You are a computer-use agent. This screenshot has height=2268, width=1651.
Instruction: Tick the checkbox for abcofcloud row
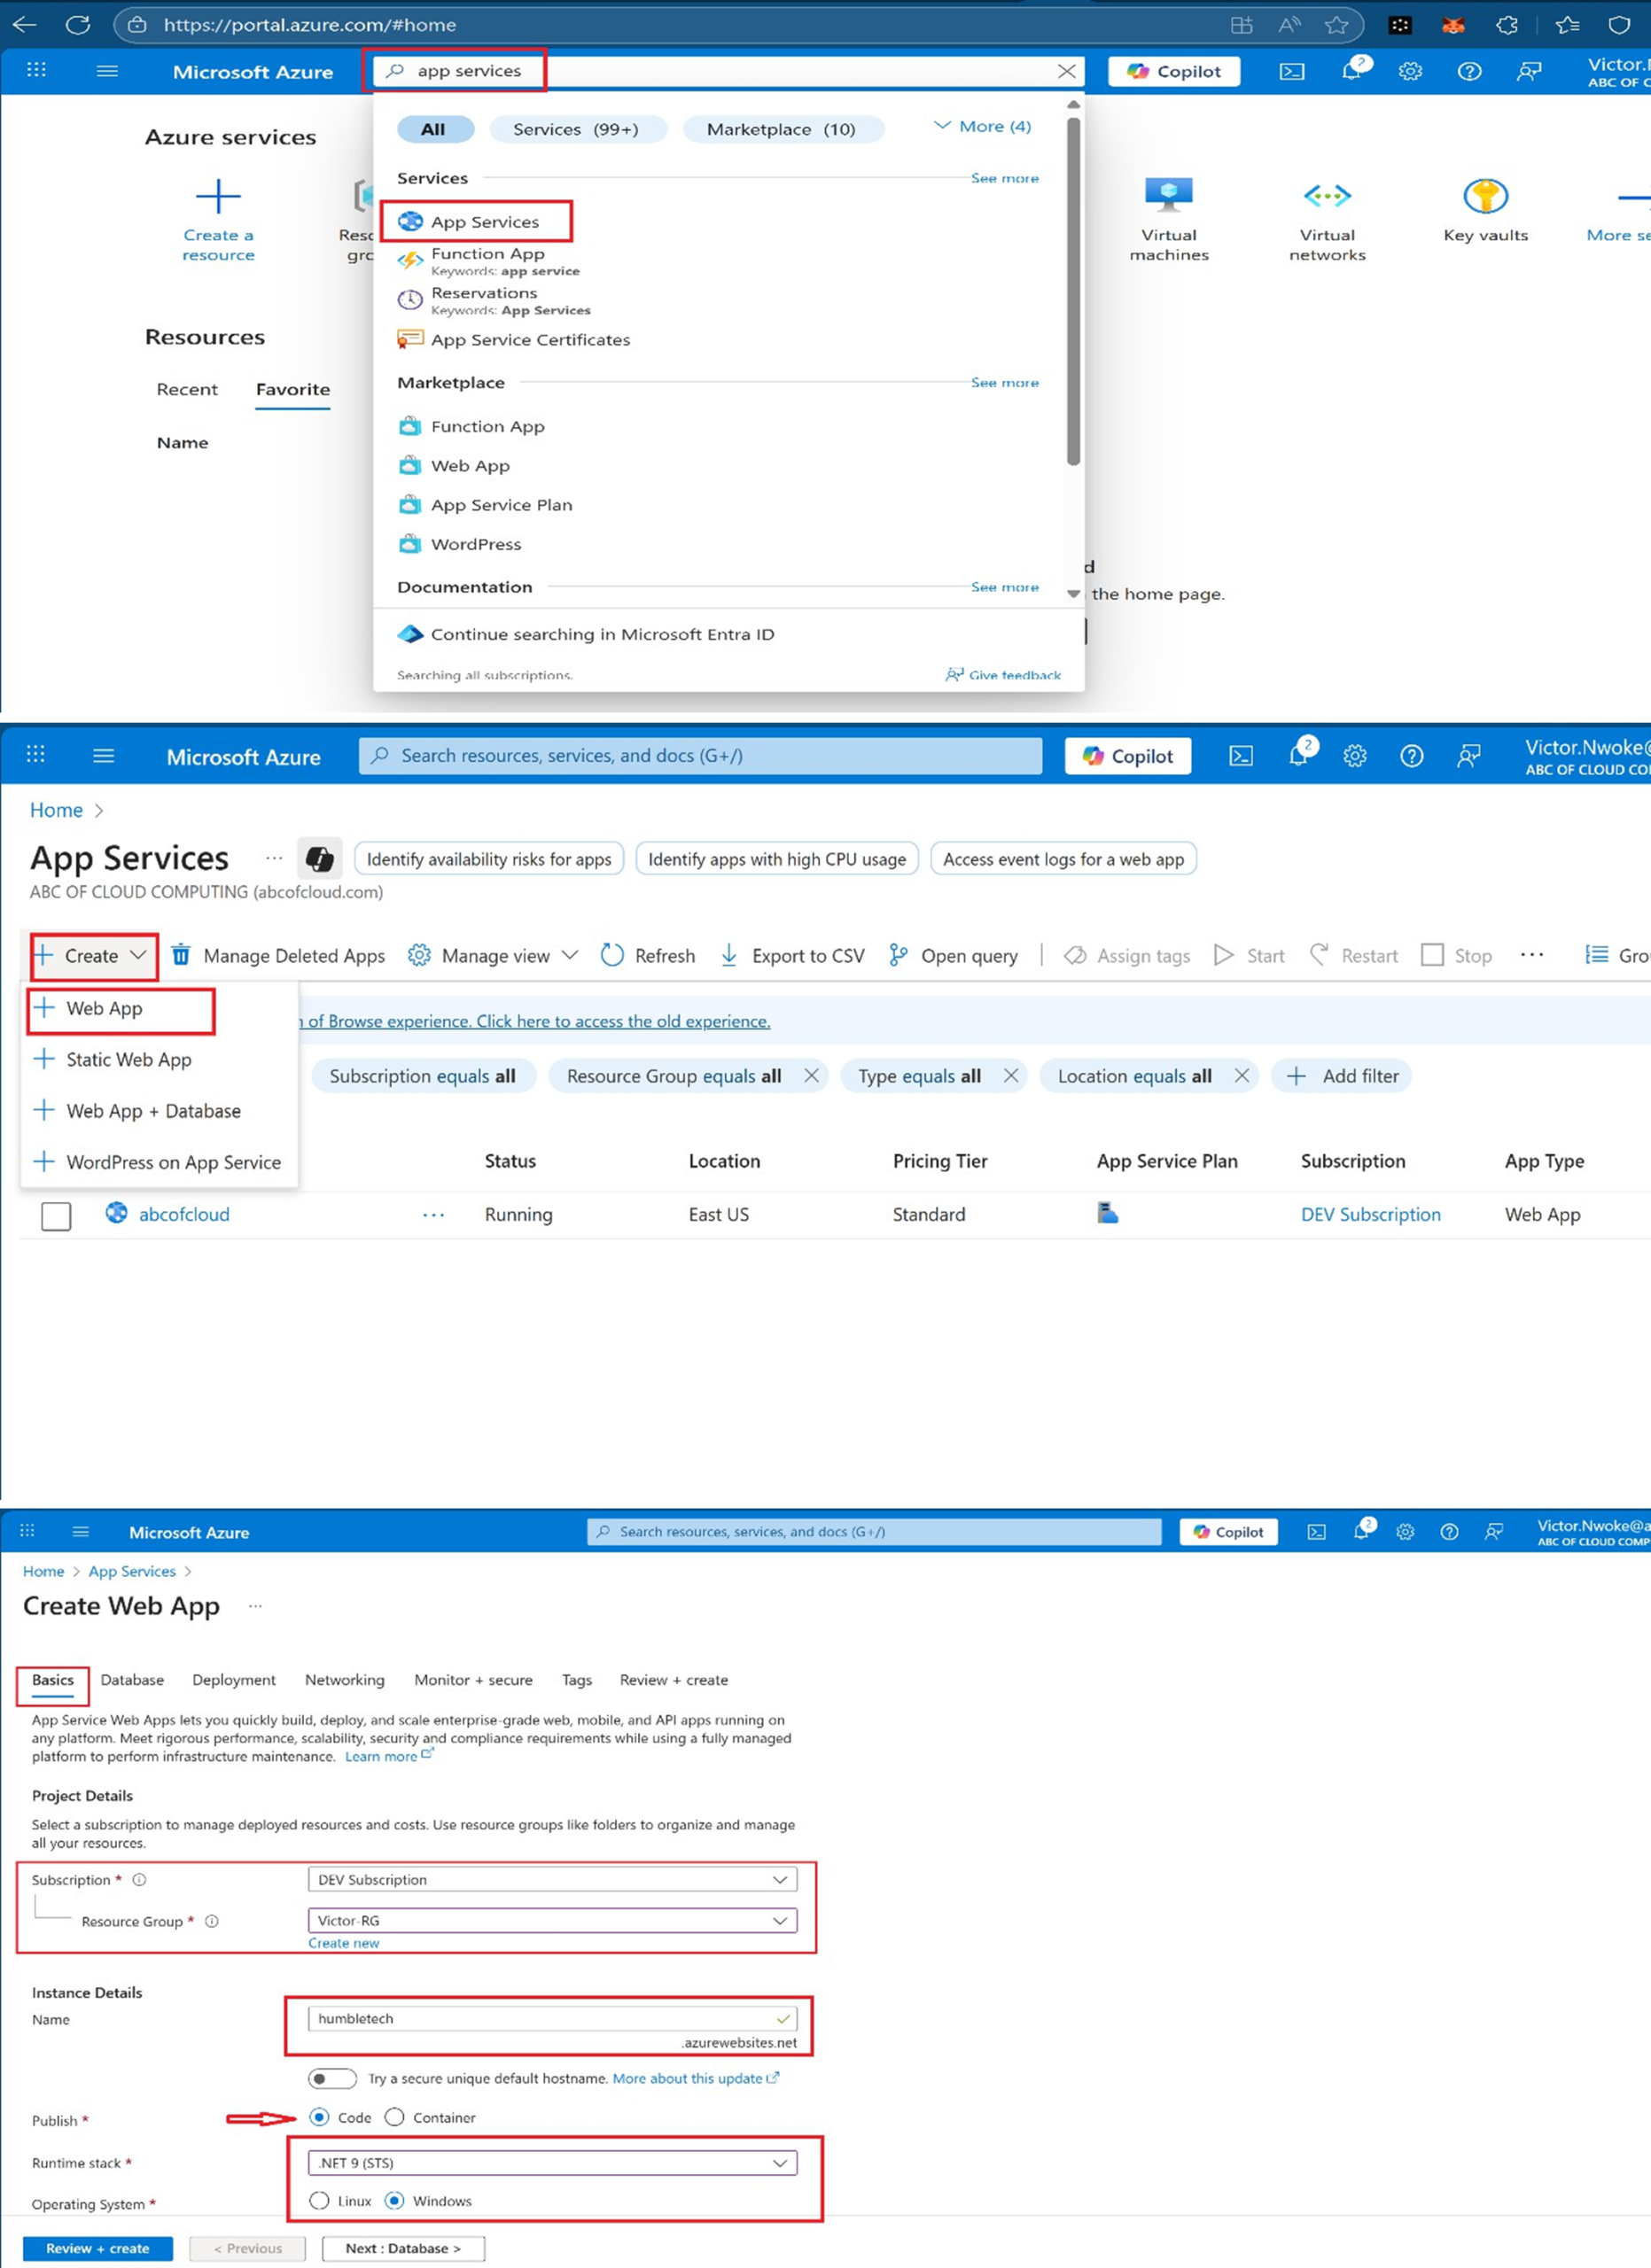pyautogui.click(x=56, y=1215)
